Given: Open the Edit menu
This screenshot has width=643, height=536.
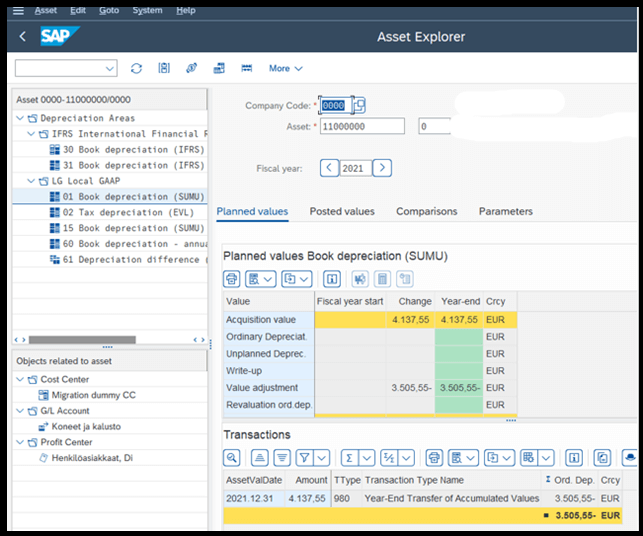Looking at the screenshot, I should pos(78,10).
